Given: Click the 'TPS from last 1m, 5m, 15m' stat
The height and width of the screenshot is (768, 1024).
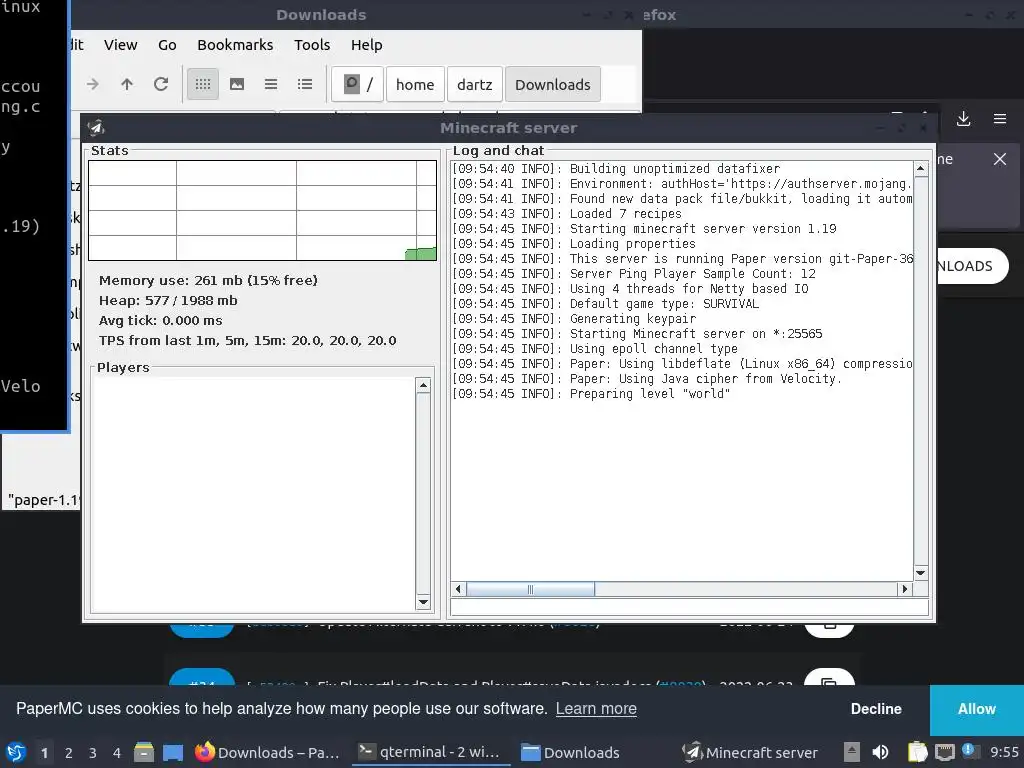Looking at the screenshot, I should point(248,340).
